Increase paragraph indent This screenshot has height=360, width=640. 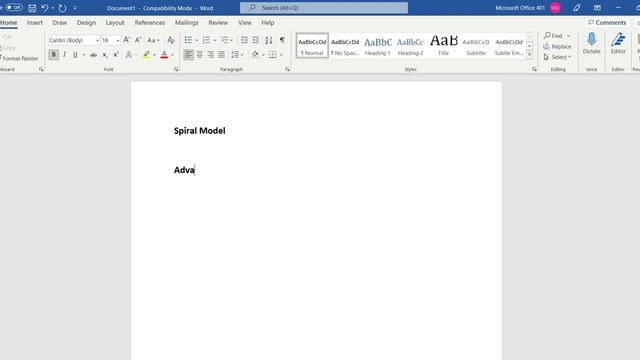[x=255, y=40]
